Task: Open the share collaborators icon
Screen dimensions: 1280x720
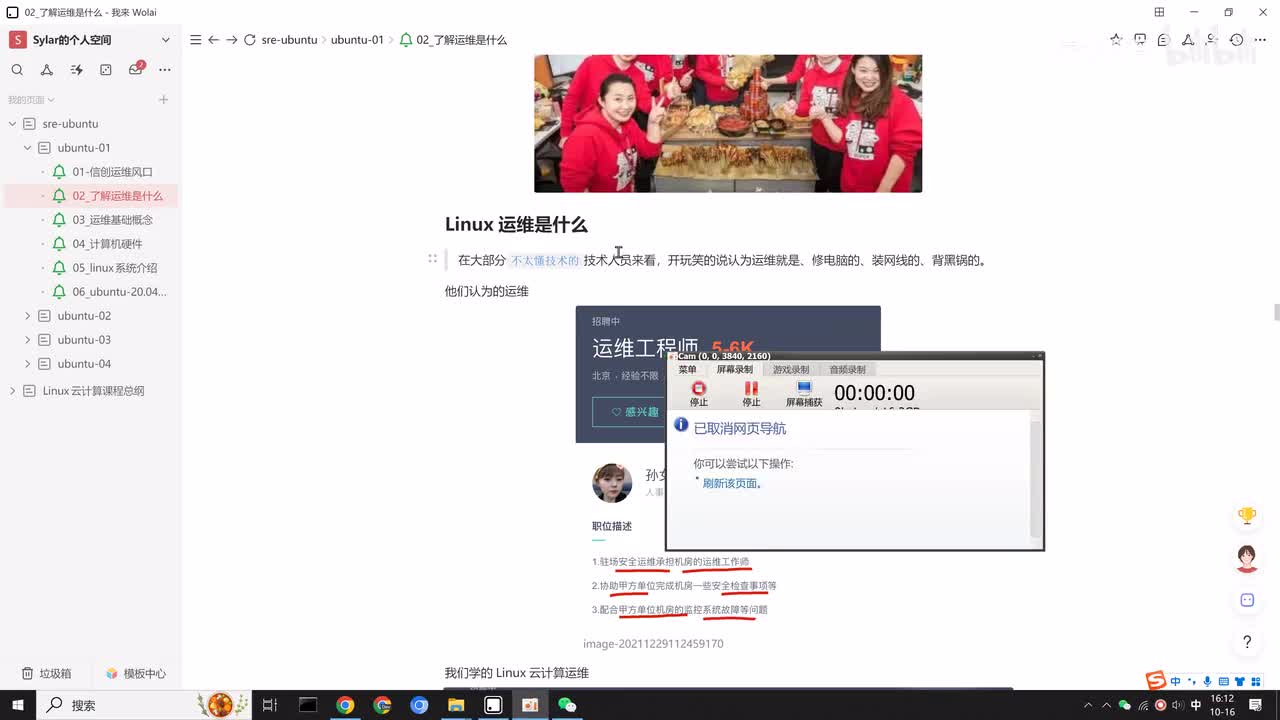Action: (1212, 40)
